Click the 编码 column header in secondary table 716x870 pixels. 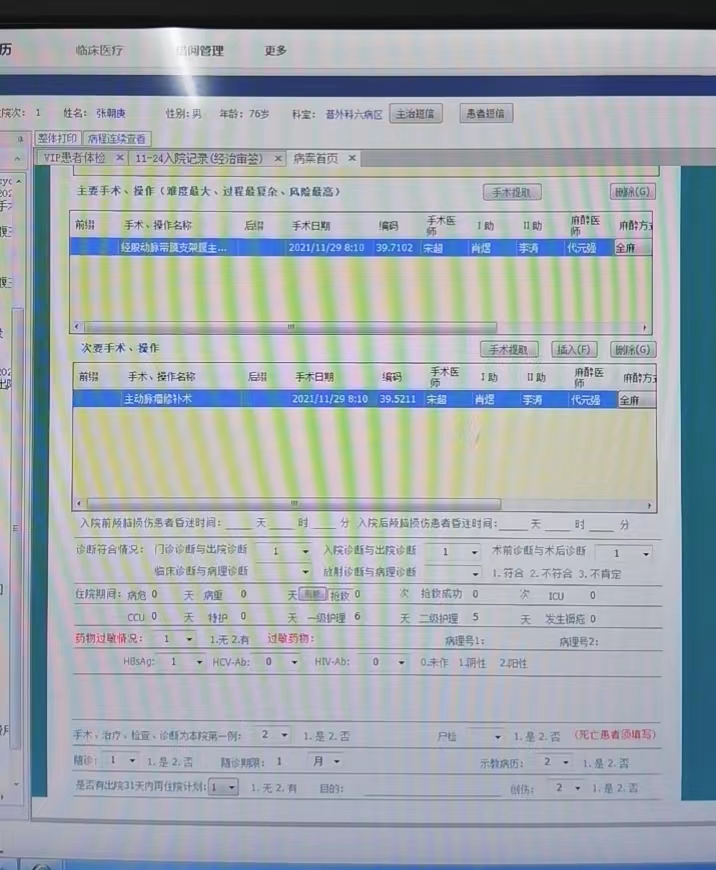392,377
